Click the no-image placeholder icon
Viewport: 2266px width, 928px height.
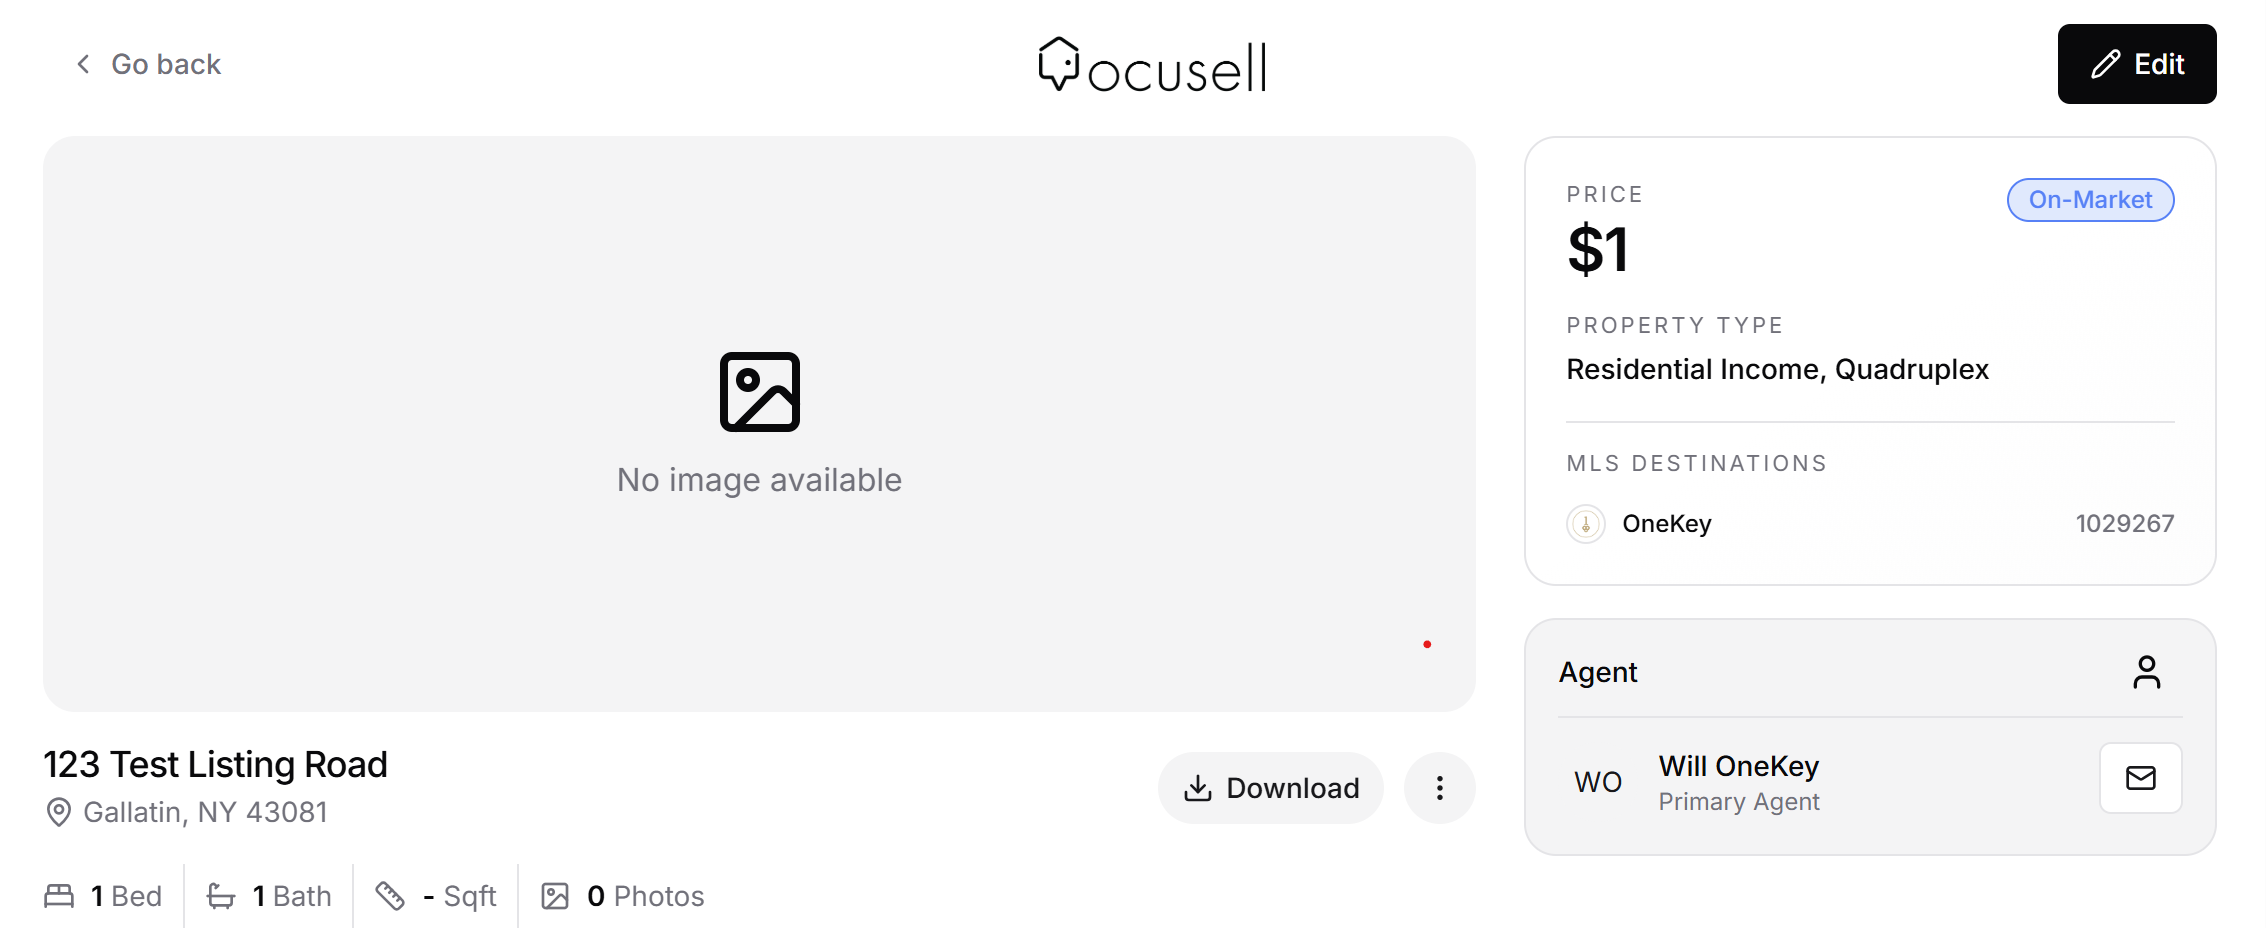point(760,392)
